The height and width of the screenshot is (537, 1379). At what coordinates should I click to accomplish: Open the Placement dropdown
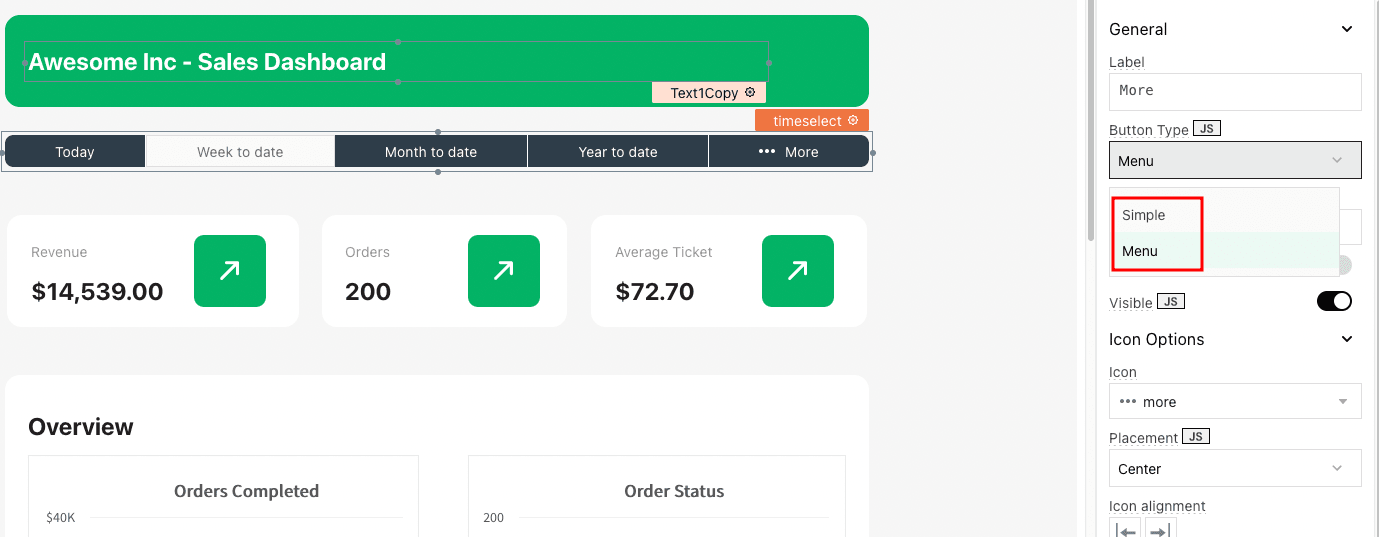[1235, 468]
